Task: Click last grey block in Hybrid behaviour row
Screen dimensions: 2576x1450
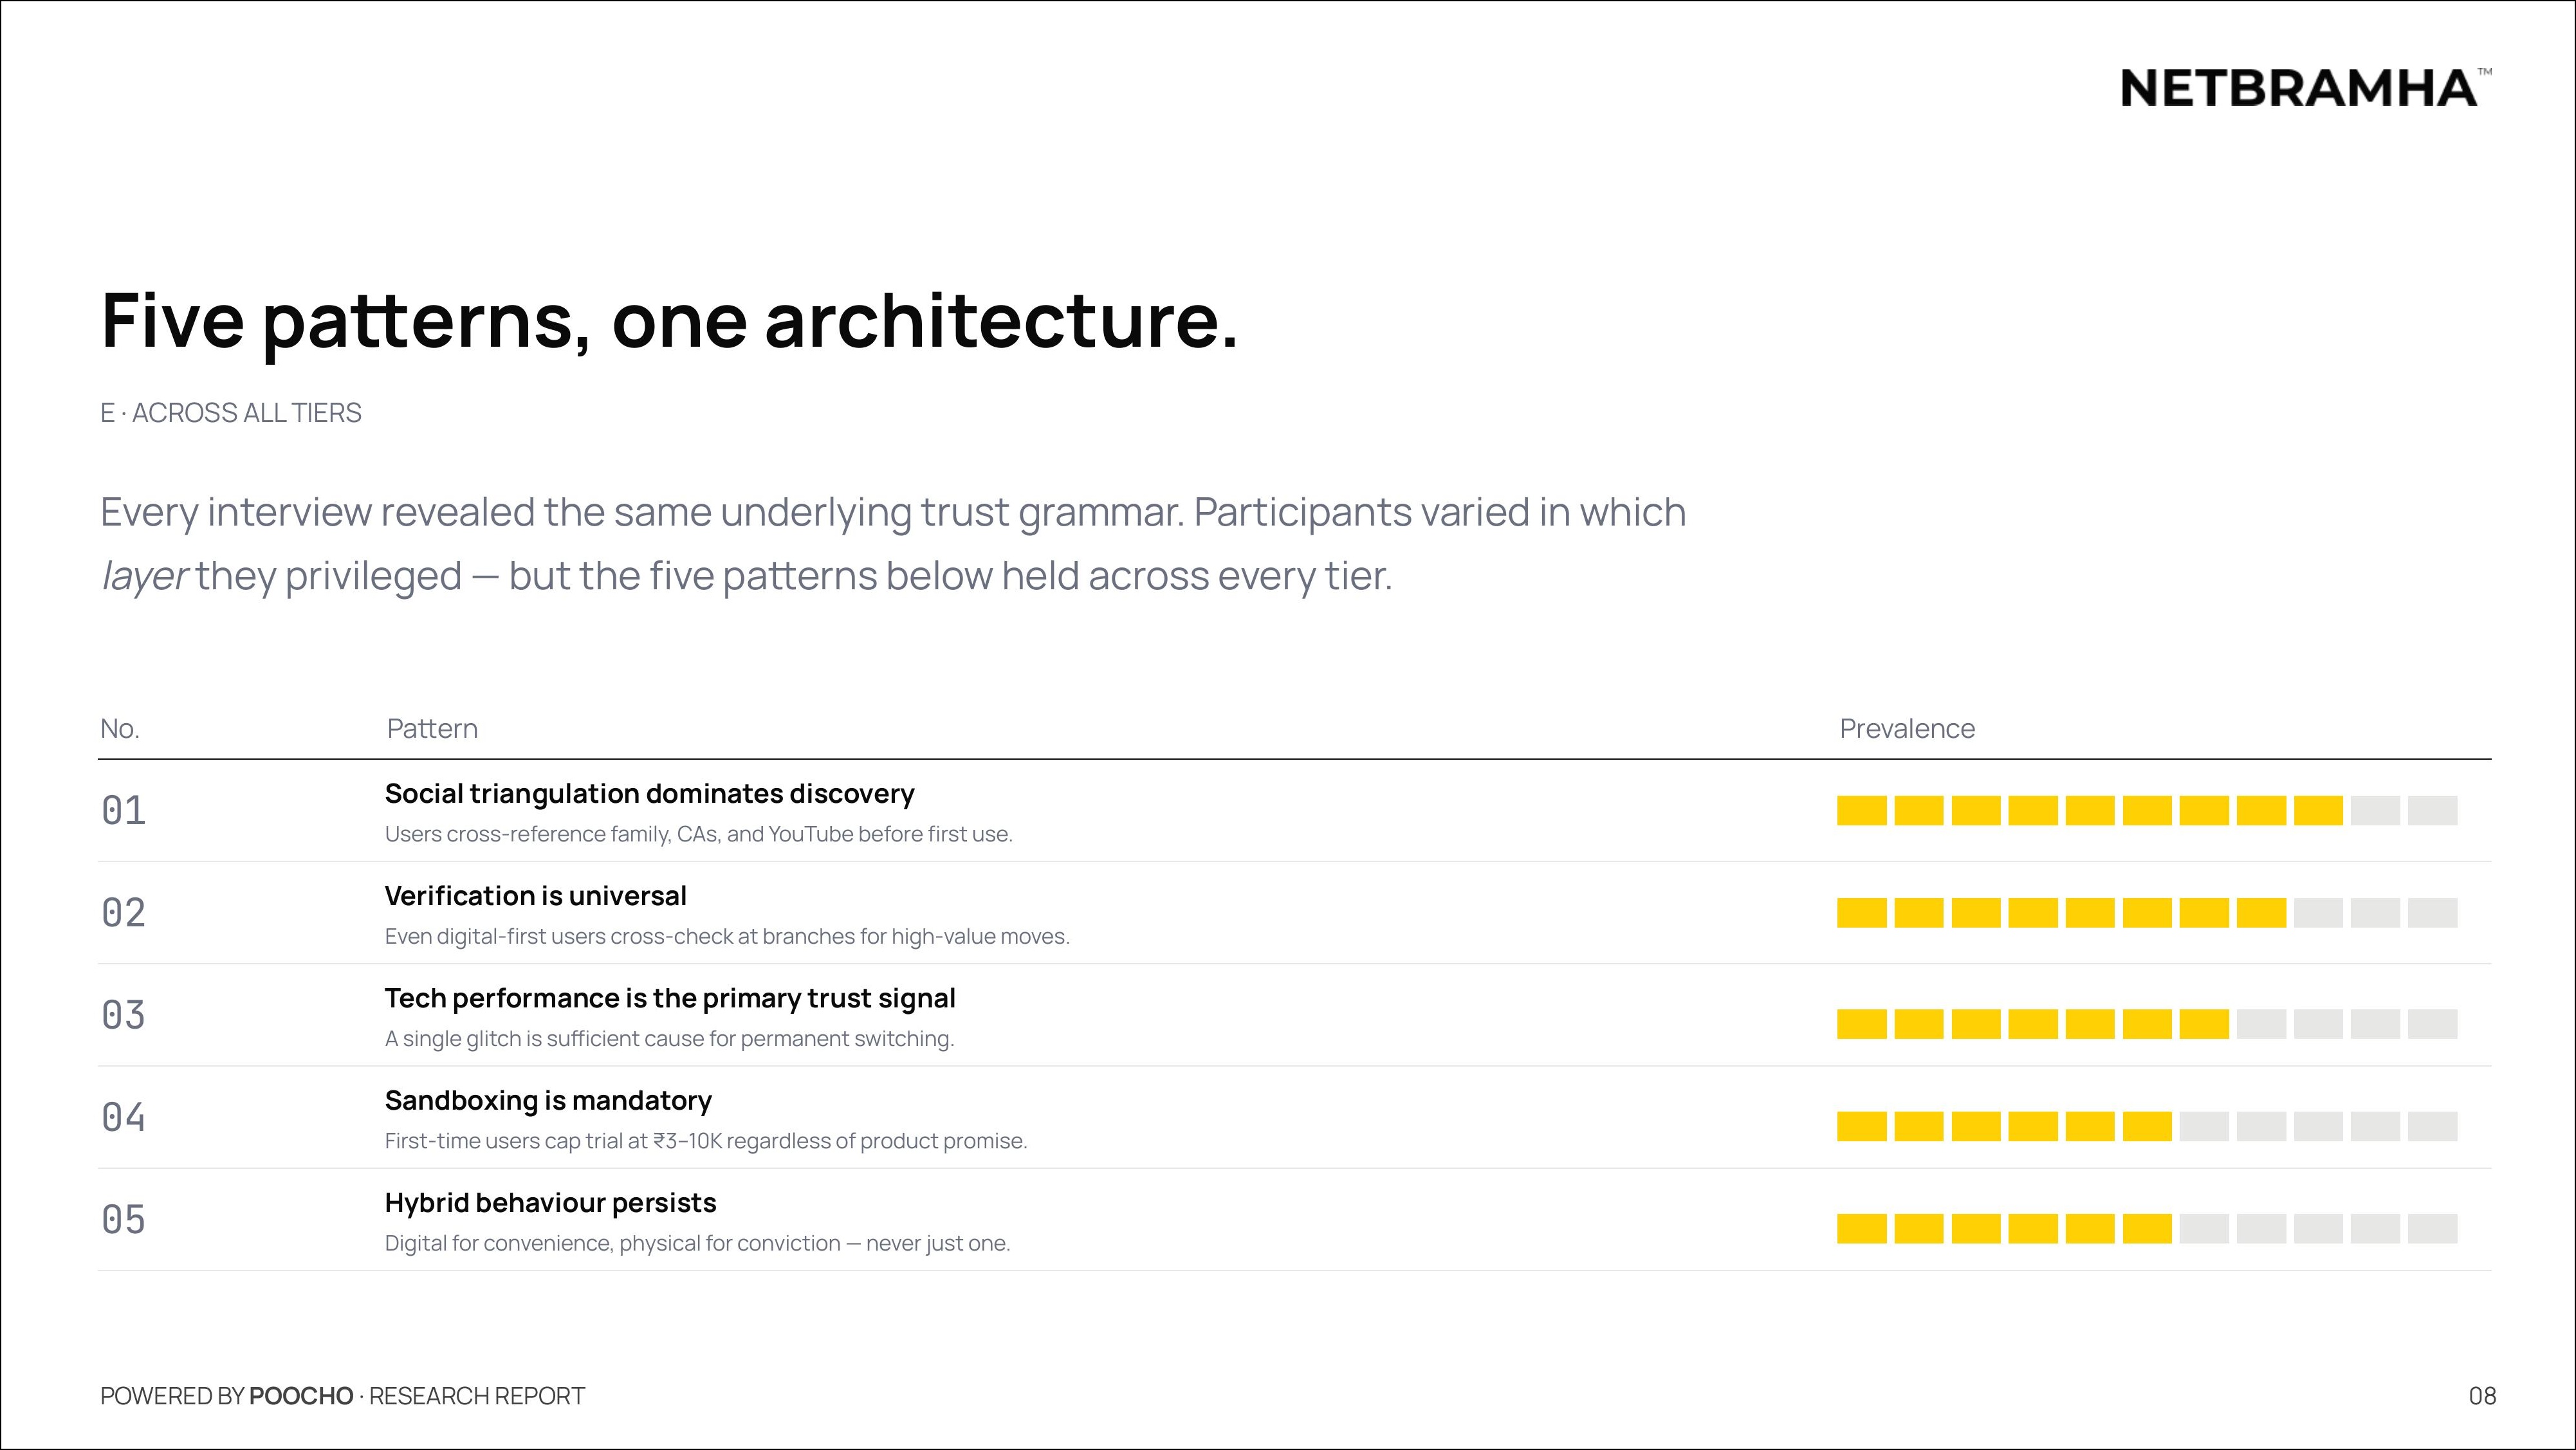Action: click(2432, 1229)
